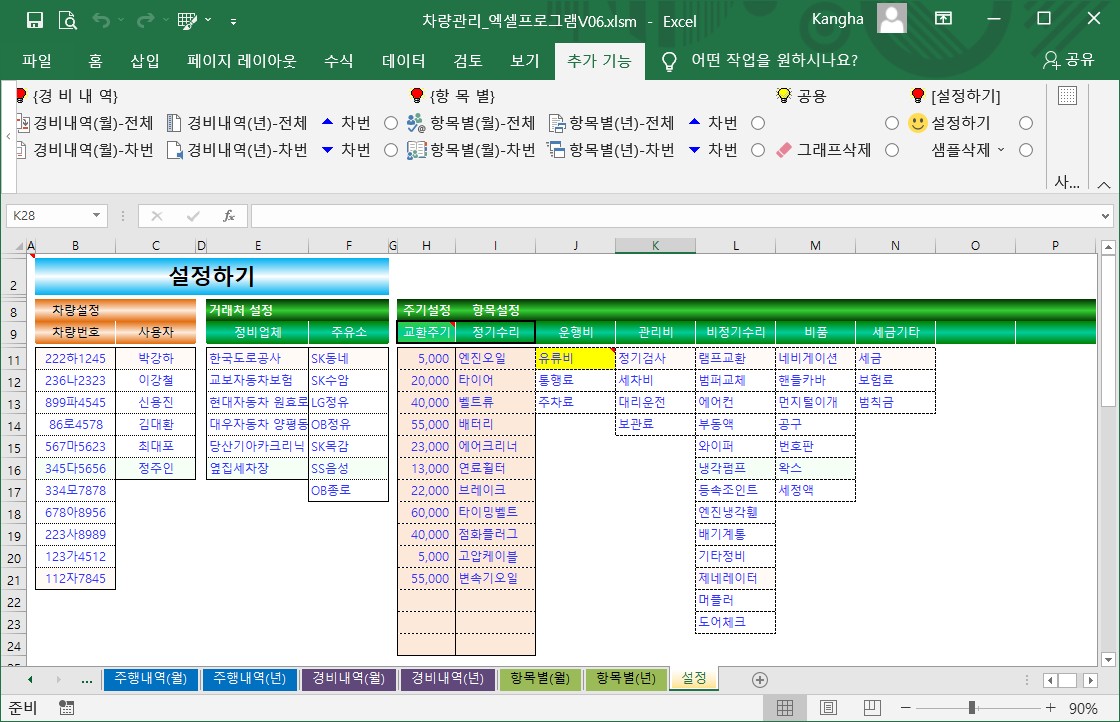Open the Undo history dropdown arrow
The image size is (1120, 722).
121,20
